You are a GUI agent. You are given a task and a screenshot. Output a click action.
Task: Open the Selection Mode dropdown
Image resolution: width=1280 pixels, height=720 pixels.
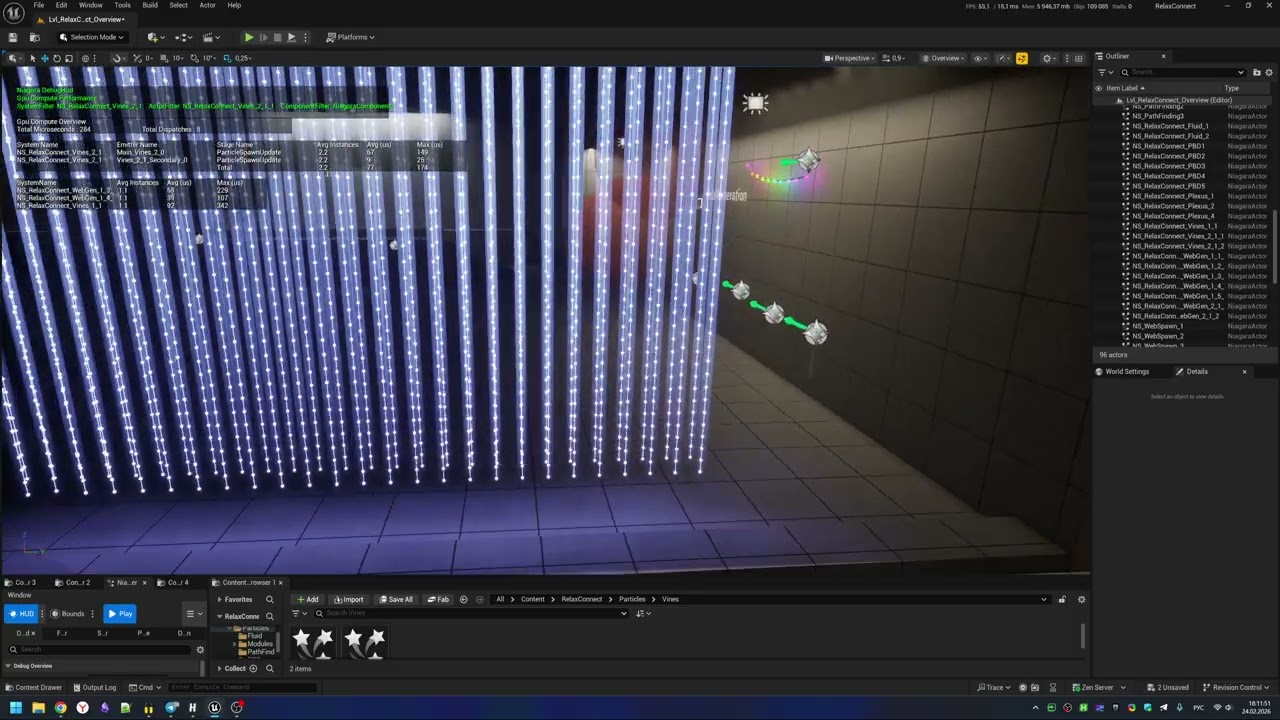click(91, 37)
